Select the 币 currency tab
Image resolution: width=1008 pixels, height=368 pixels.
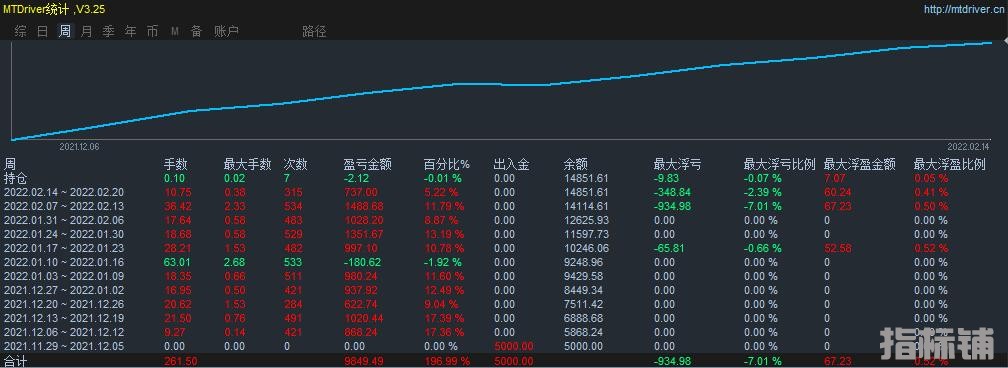coord(152,32)
